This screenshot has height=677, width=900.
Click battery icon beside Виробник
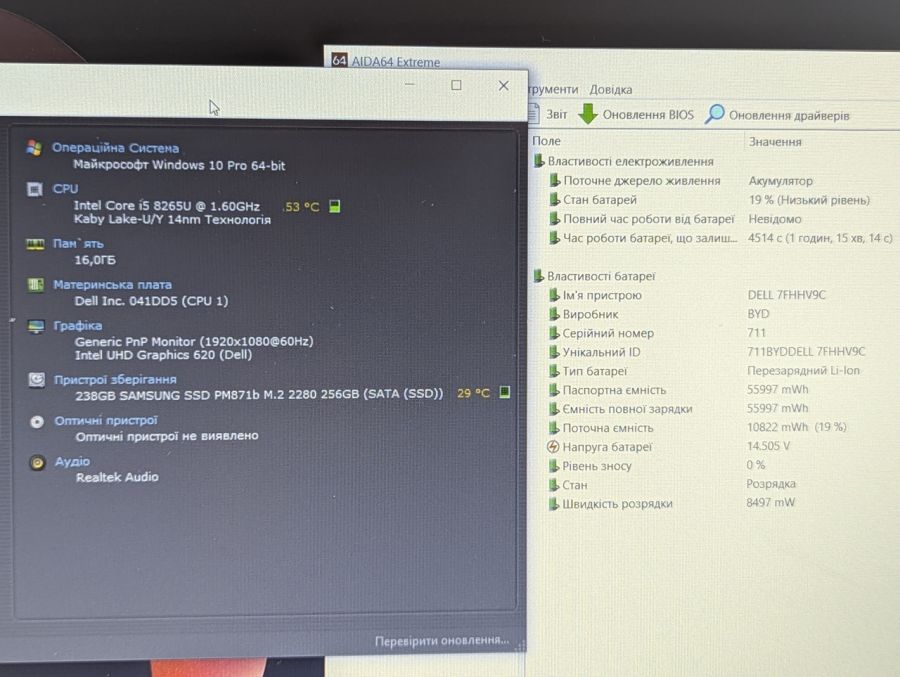pos(554,314)
